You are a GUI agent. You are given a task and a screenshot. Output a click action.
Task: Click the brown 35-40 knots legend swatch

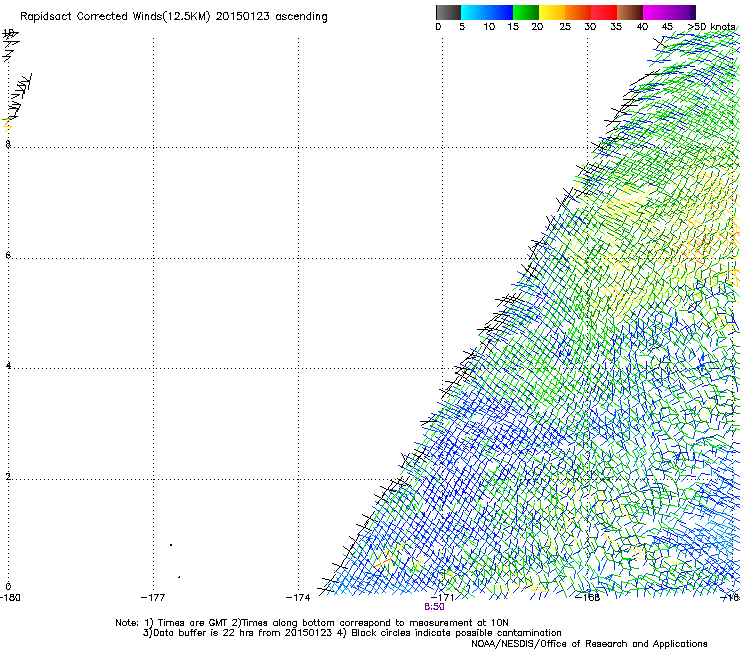pyautogui.click(x=630, y=12)
